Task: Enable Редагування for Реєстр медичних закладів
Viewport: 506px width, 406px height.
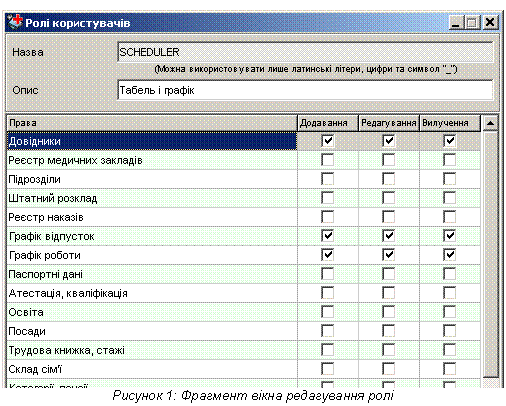Action: [388, 160]
